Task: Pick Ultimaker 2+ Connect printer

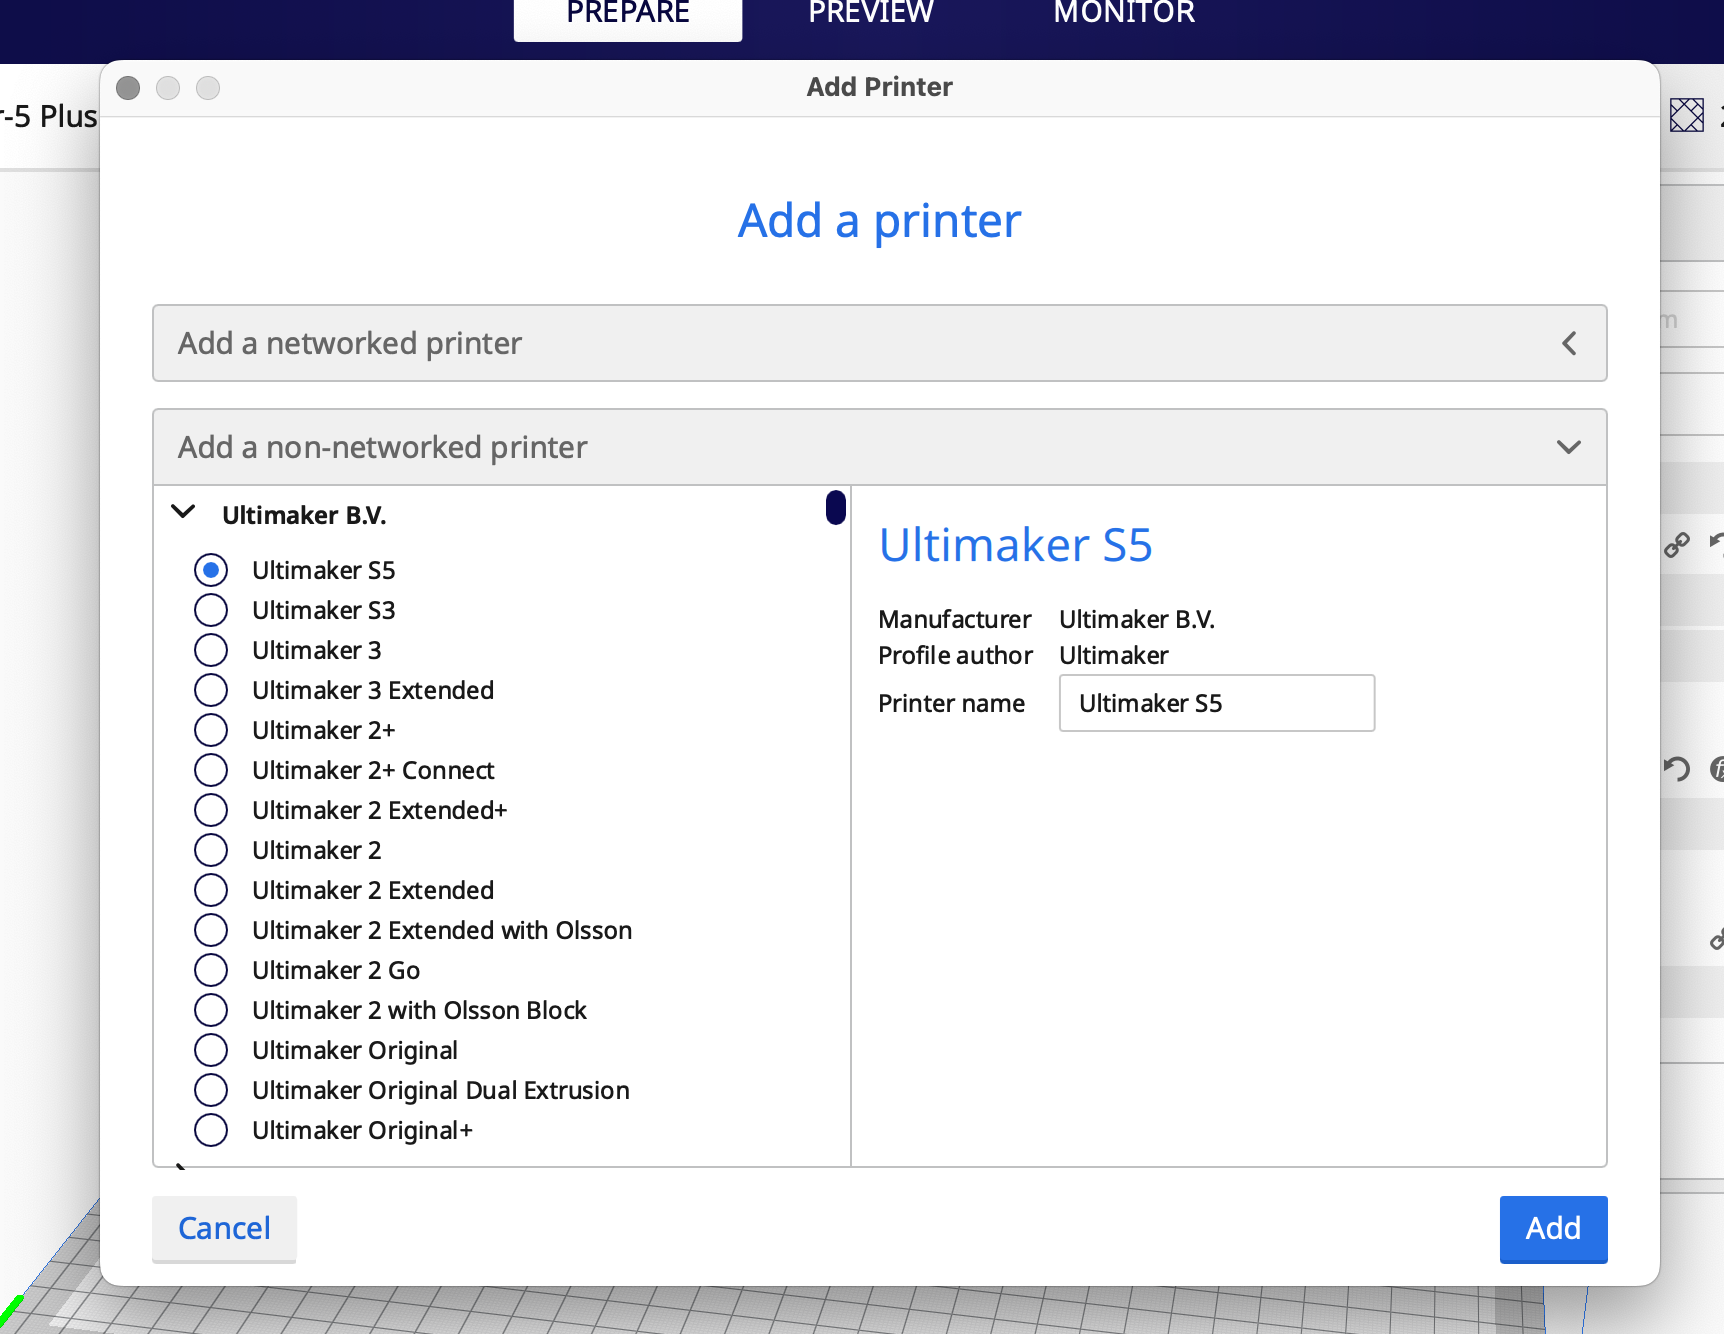Action: click(x=211, y=770)
